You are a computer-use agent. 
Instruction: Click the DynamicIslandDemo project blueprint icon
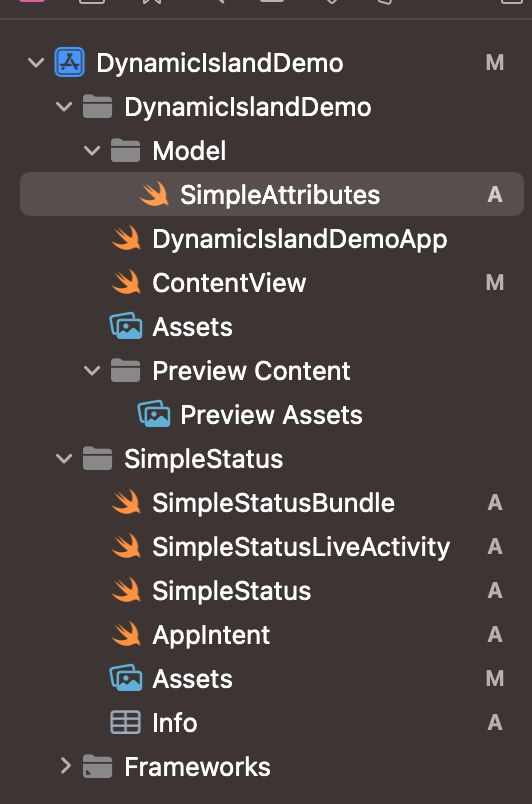pyautogui.click(x=70, y=63)
